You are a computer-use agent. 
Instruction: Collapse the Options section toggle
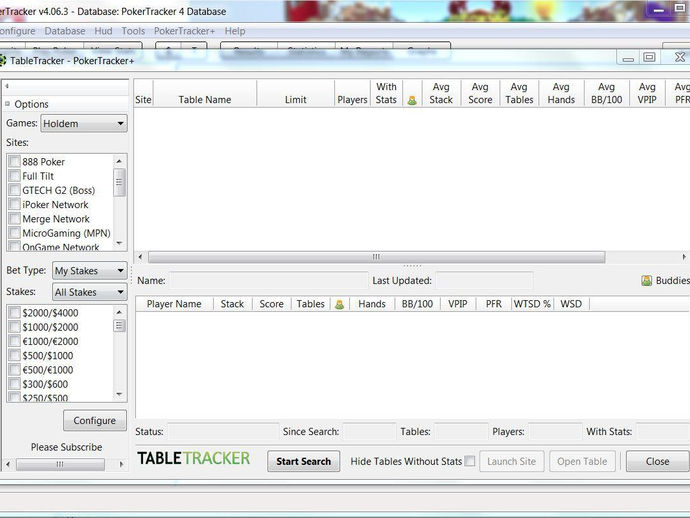point(7,104)
